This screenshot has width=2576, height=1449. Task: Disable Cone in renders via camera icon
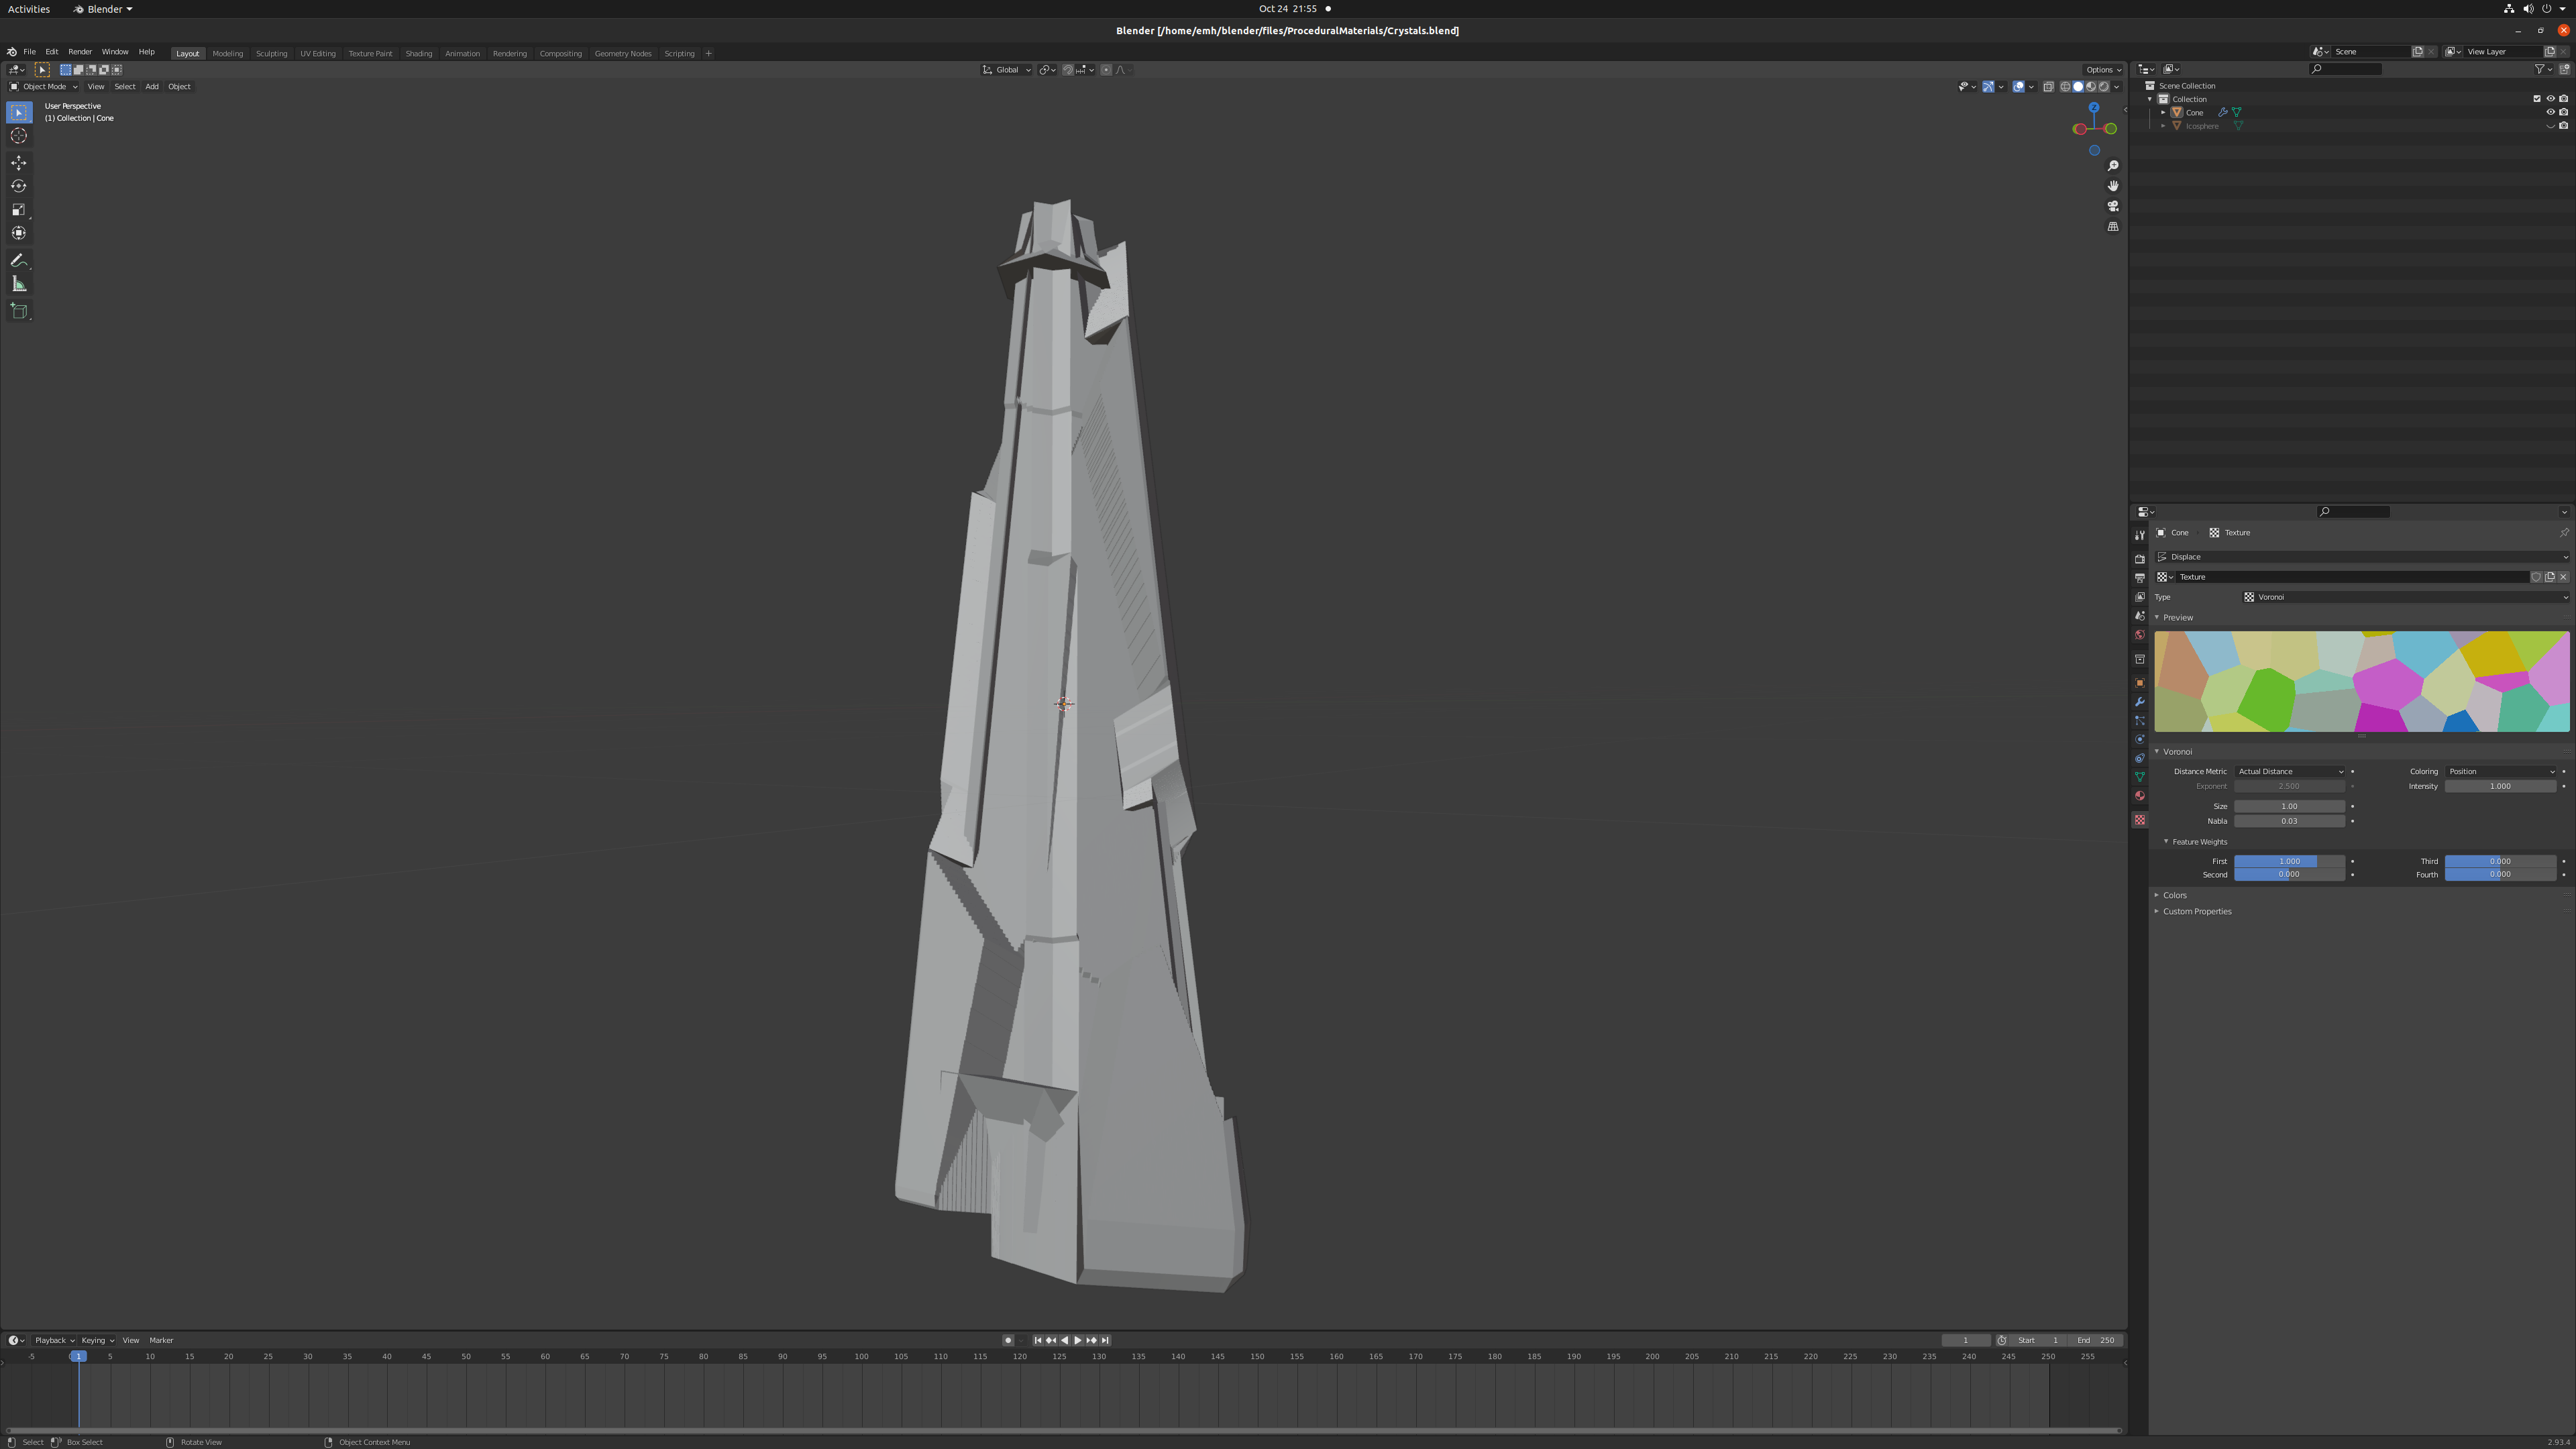(2564, 112)
